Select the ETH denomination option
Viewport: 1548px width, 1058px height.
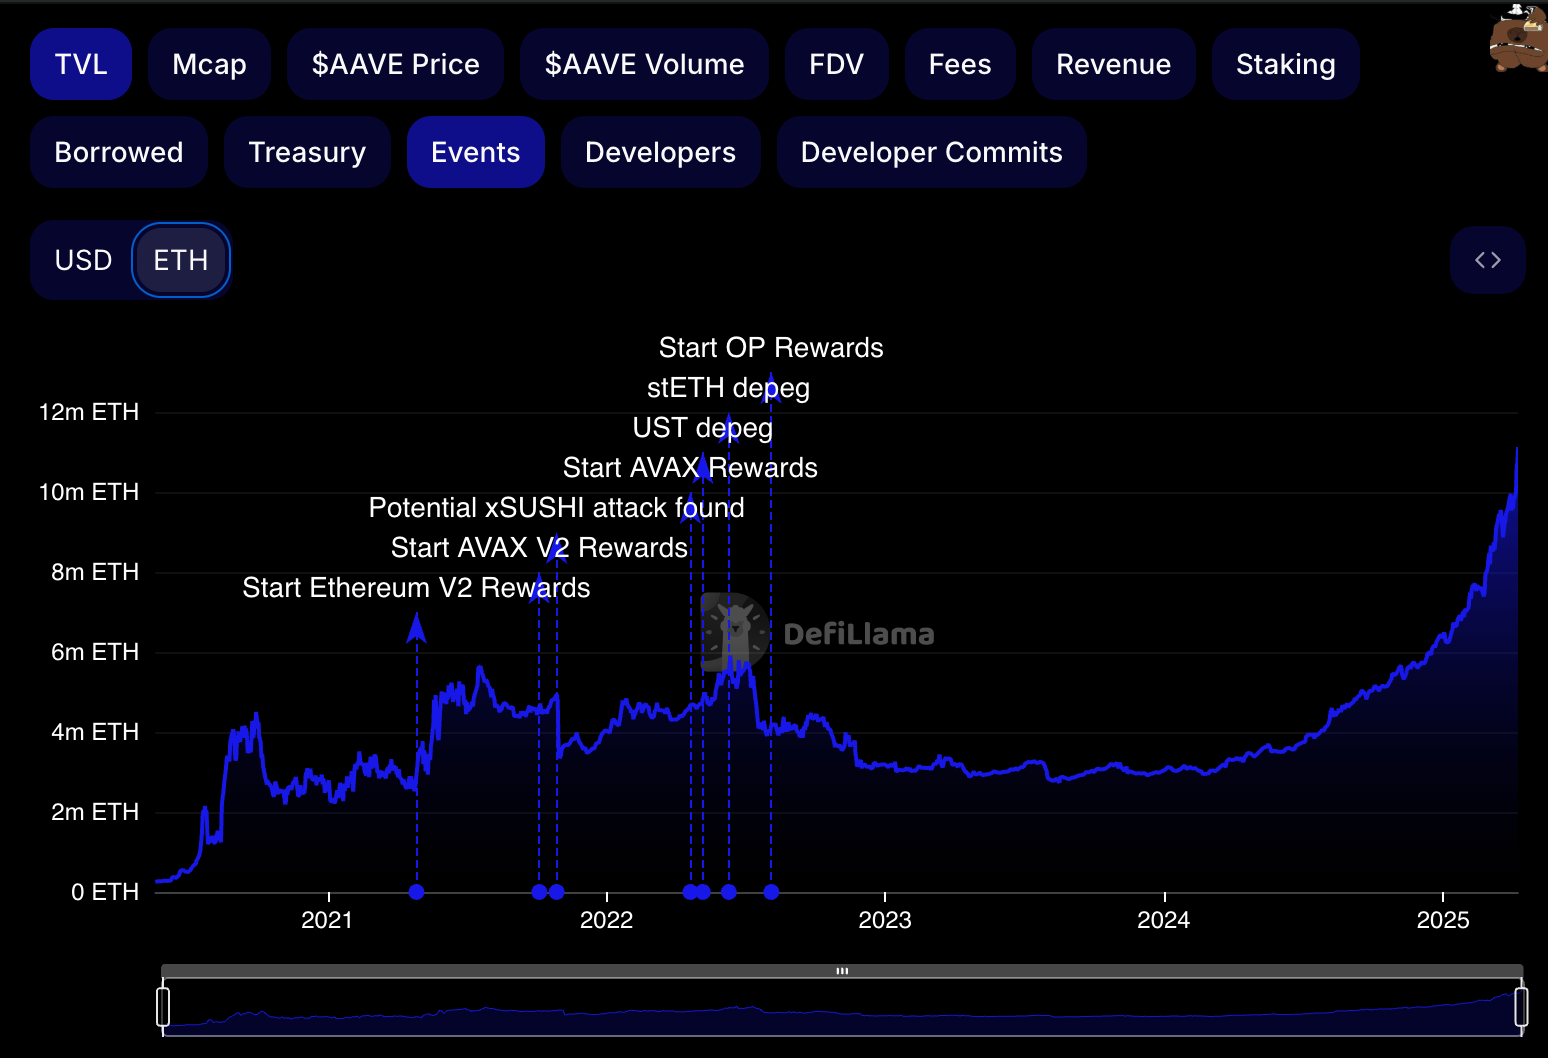pyautogui.click(x=181, y=260)
